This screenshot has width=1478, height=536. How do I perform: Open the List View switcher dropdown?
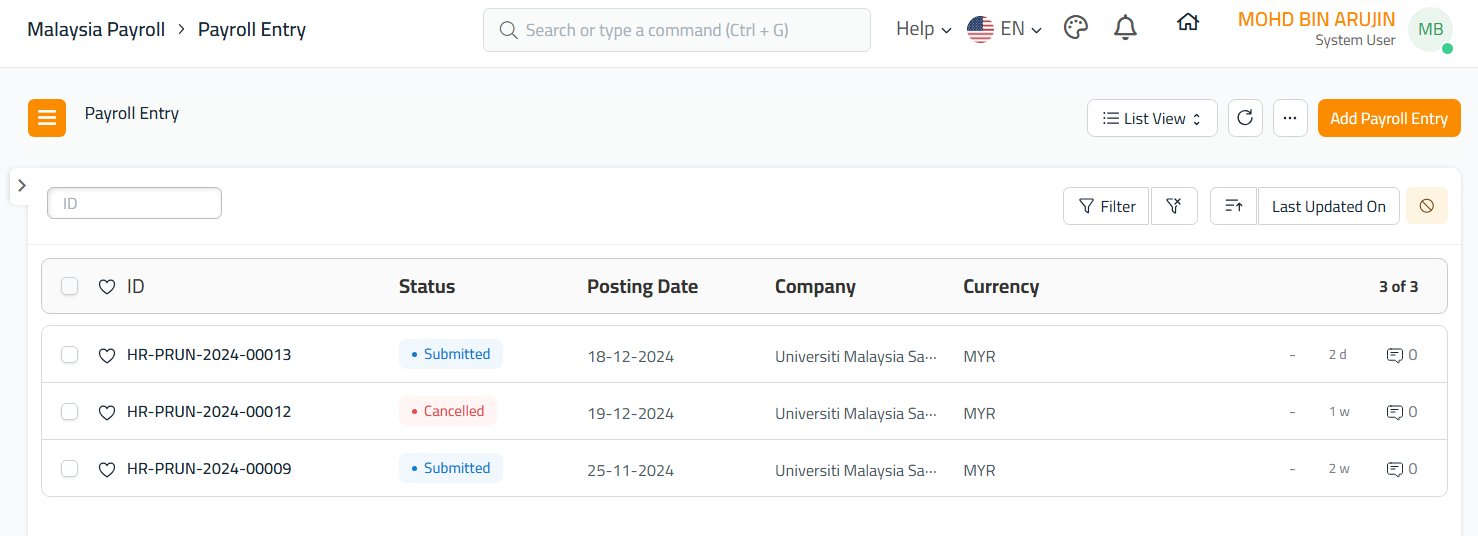1151,118
